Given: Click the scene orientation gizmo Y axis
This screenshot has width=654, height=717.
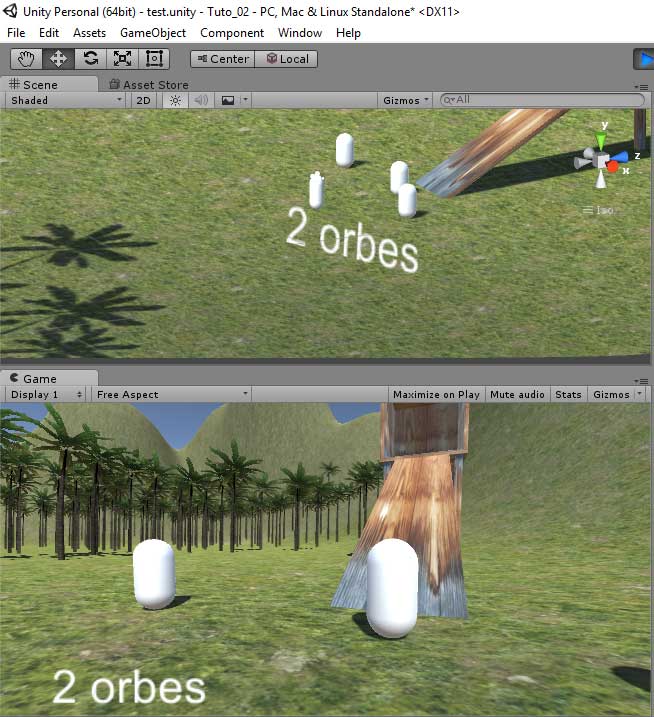Looking at the screenshot, I should coord(601,139).
